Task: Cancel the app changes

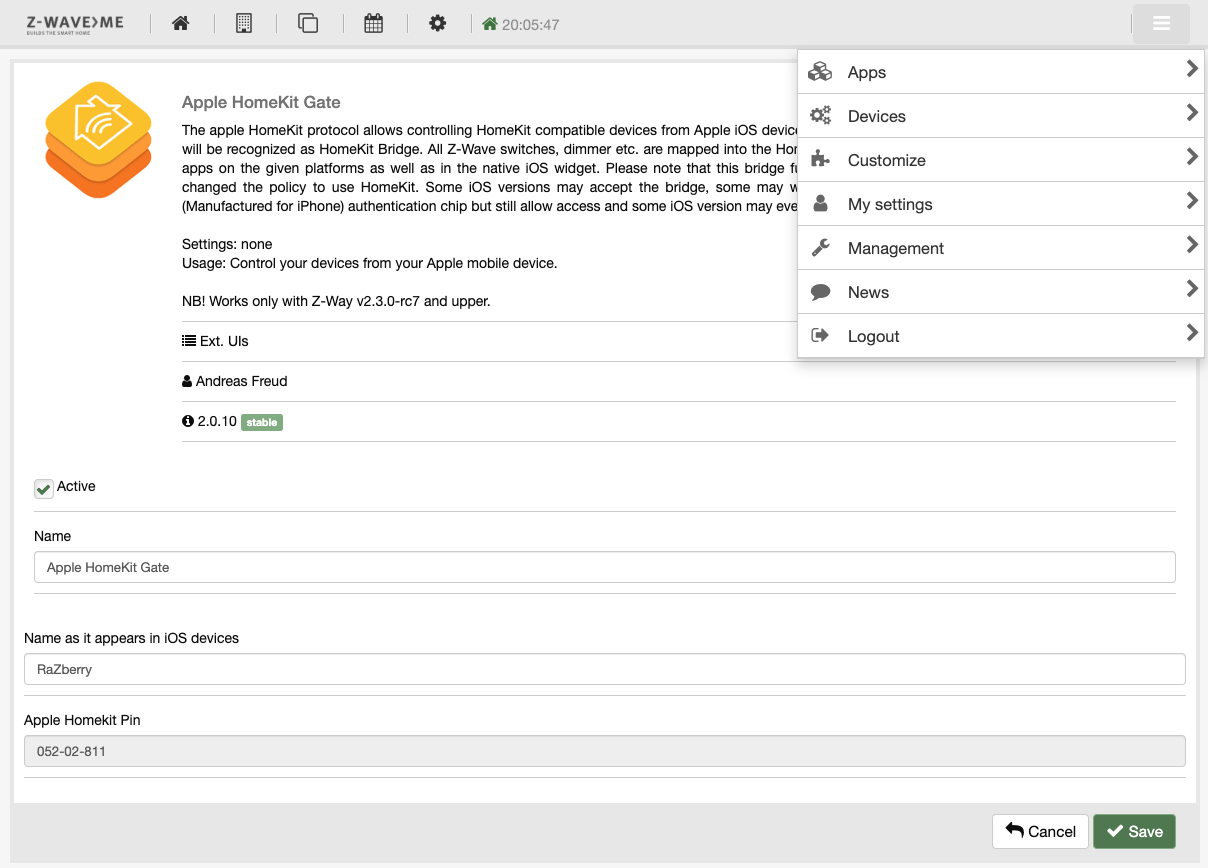Action: point(1040,831)
